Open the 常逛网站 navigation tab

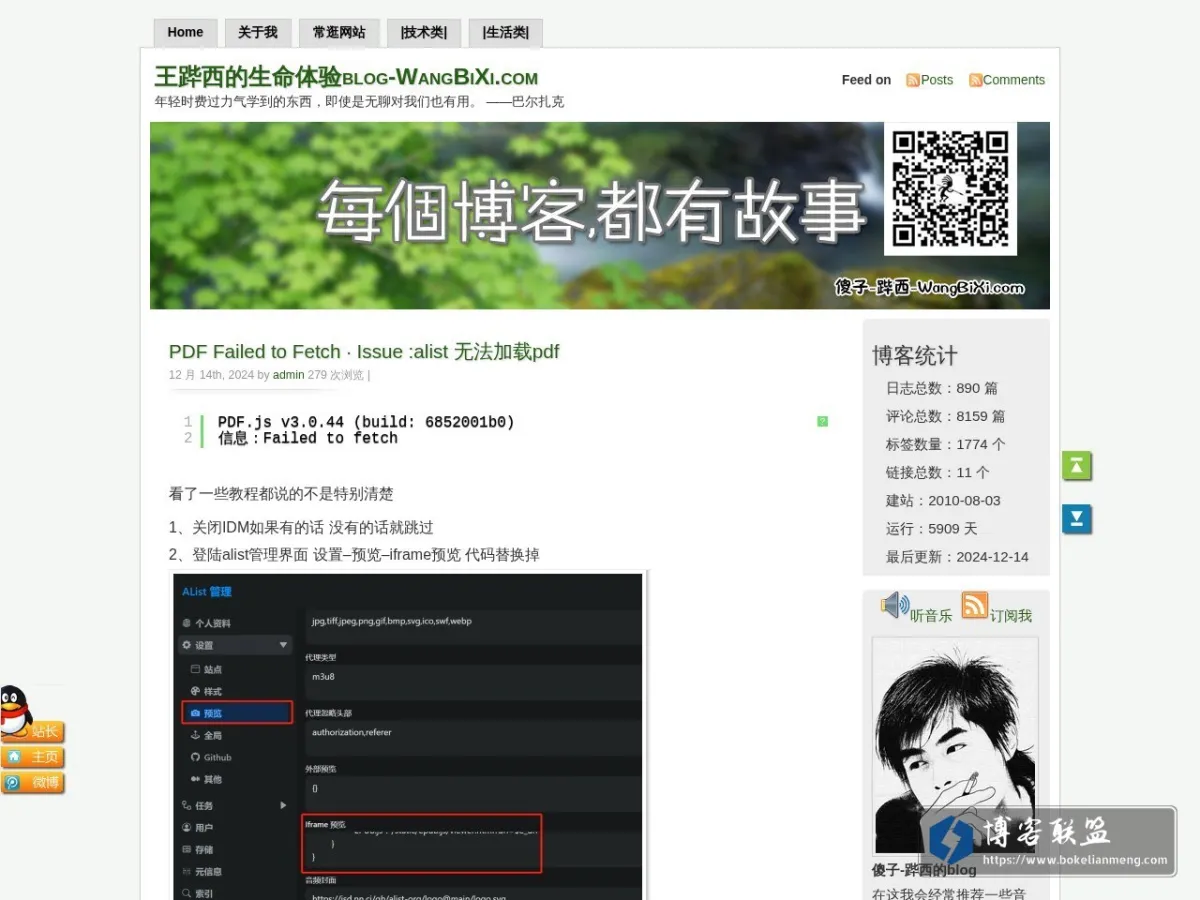[x=339, y=32]
